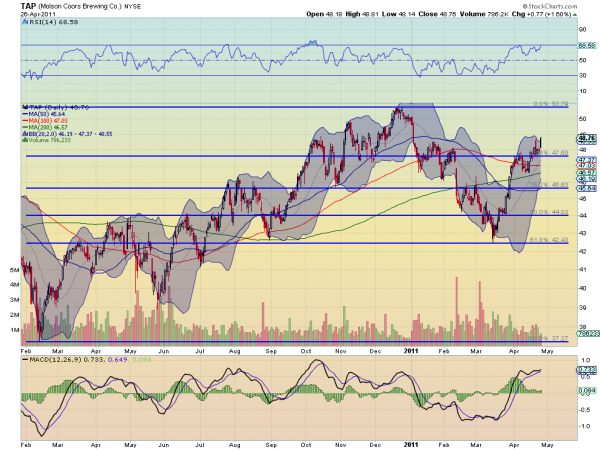Screen dimensions: 600x450
Task: Click the 90 RSI axis label
Action: (x=583, y=29)
